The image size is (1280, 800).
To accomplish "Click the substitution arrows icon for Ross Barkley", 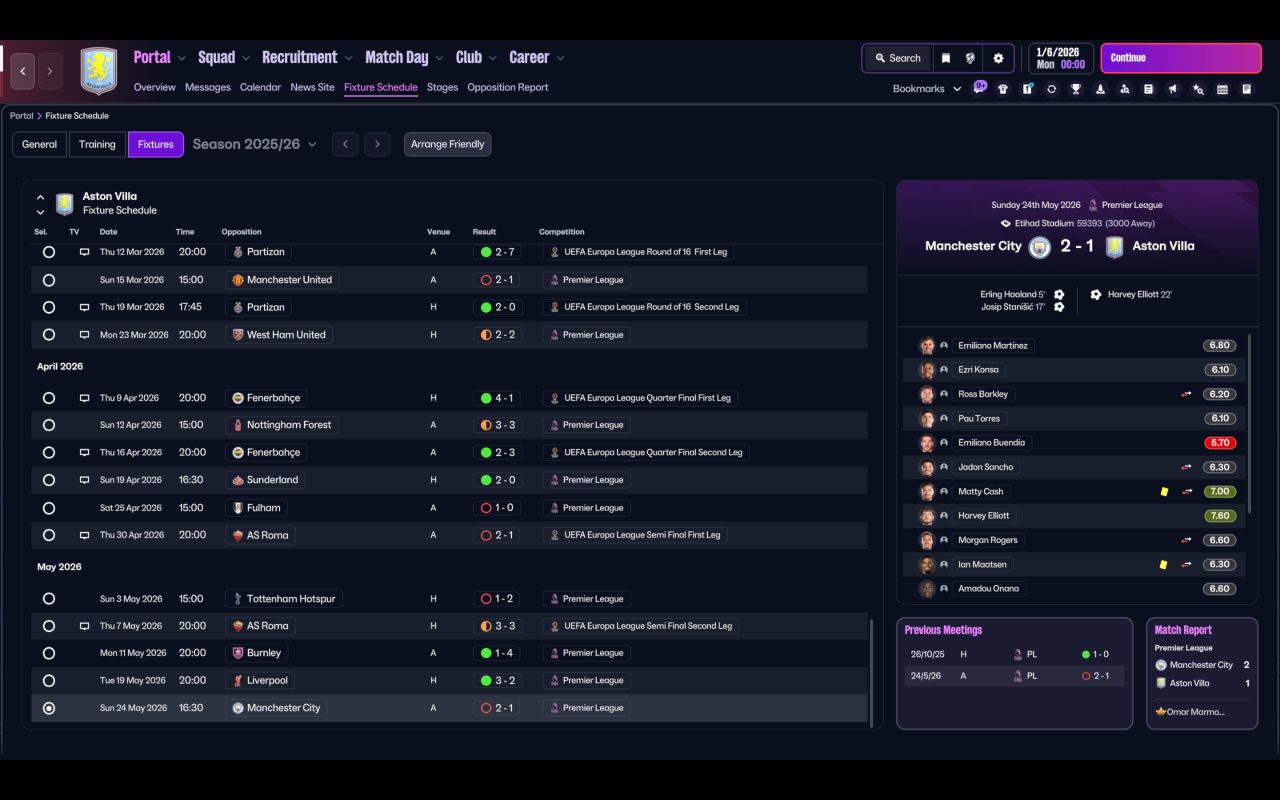I will [x=1187, y=394].
